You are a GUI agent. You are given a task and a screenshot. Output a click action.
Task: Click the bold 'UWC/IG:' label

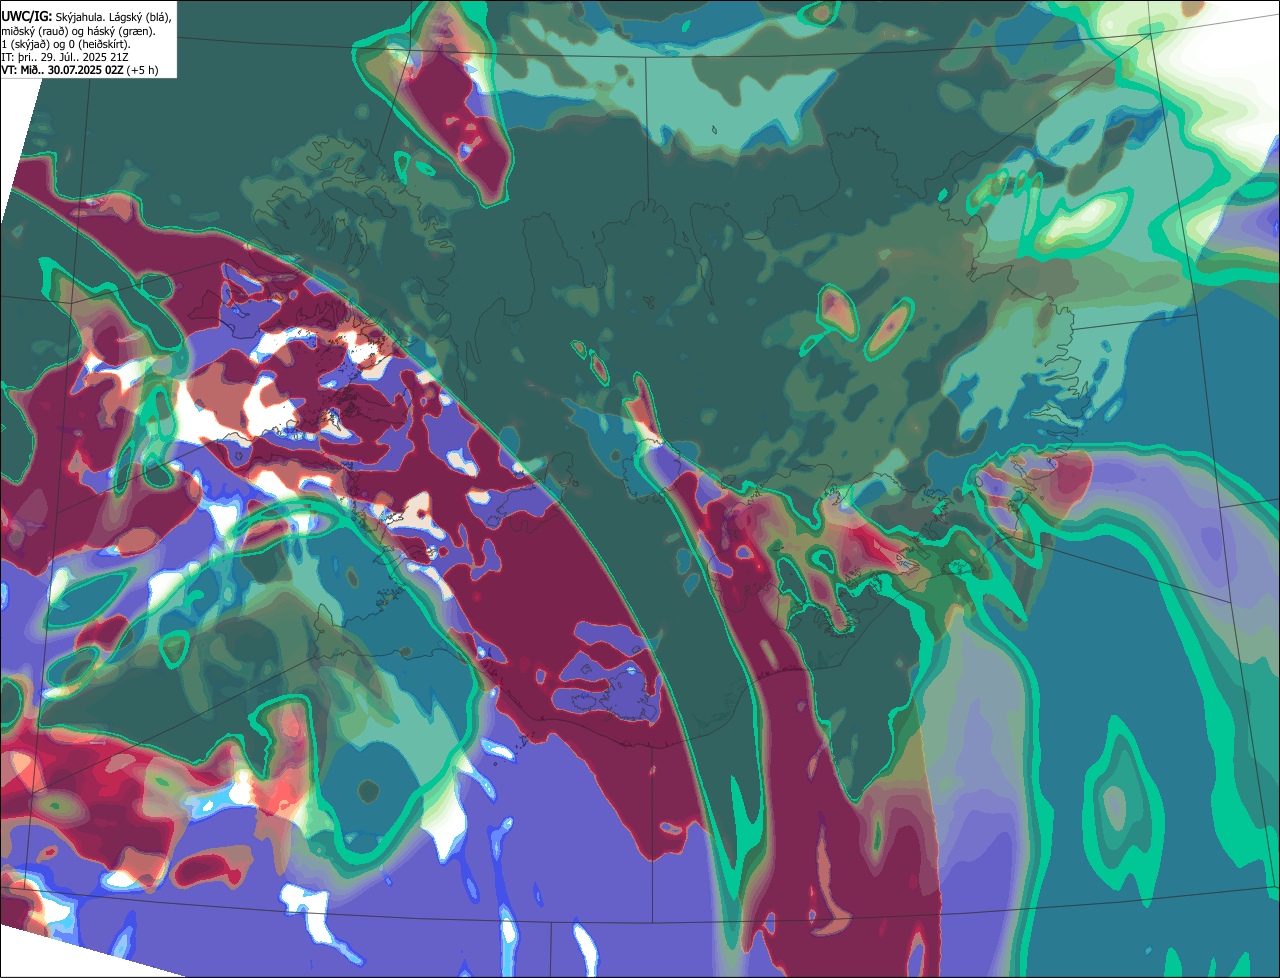[x=27, y=17]
